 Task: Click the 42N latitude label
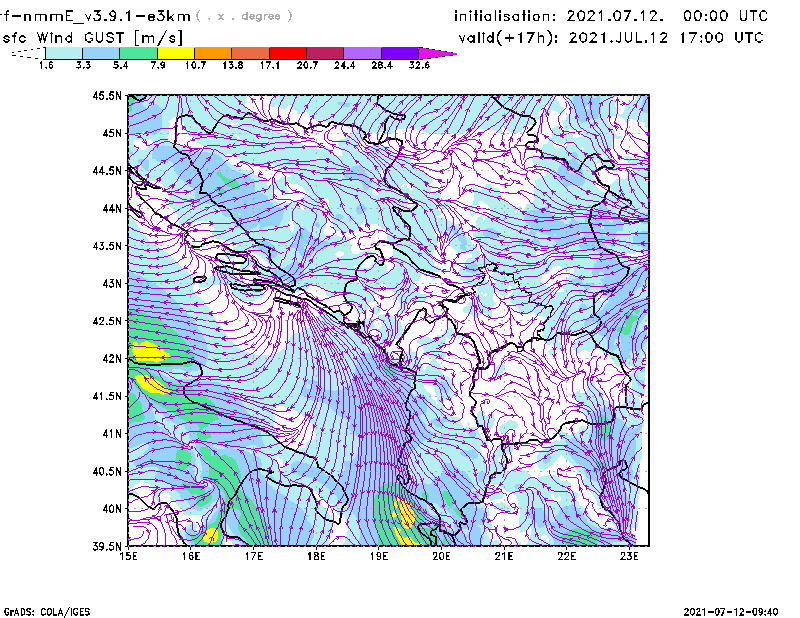point(112,359)
